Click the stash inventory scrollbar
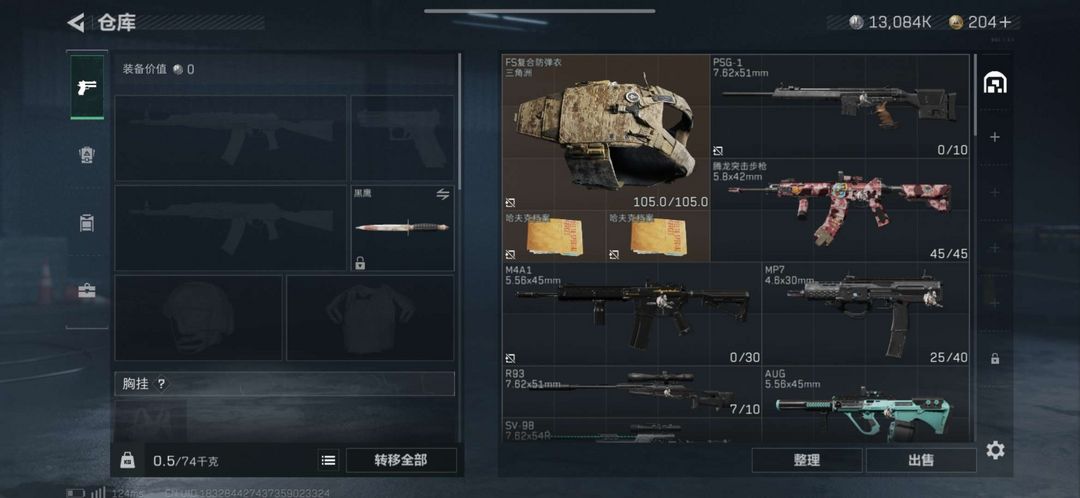 tap(975, 95)
